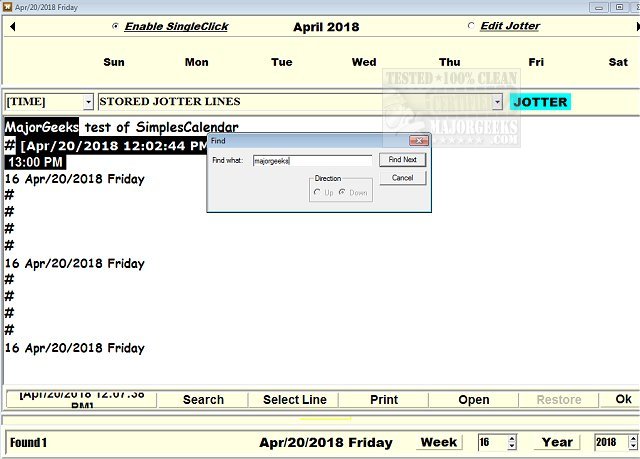The image size is (640, 459).
Task: Choose Down direction in Find dialog
Action: (x=342, y=192)
